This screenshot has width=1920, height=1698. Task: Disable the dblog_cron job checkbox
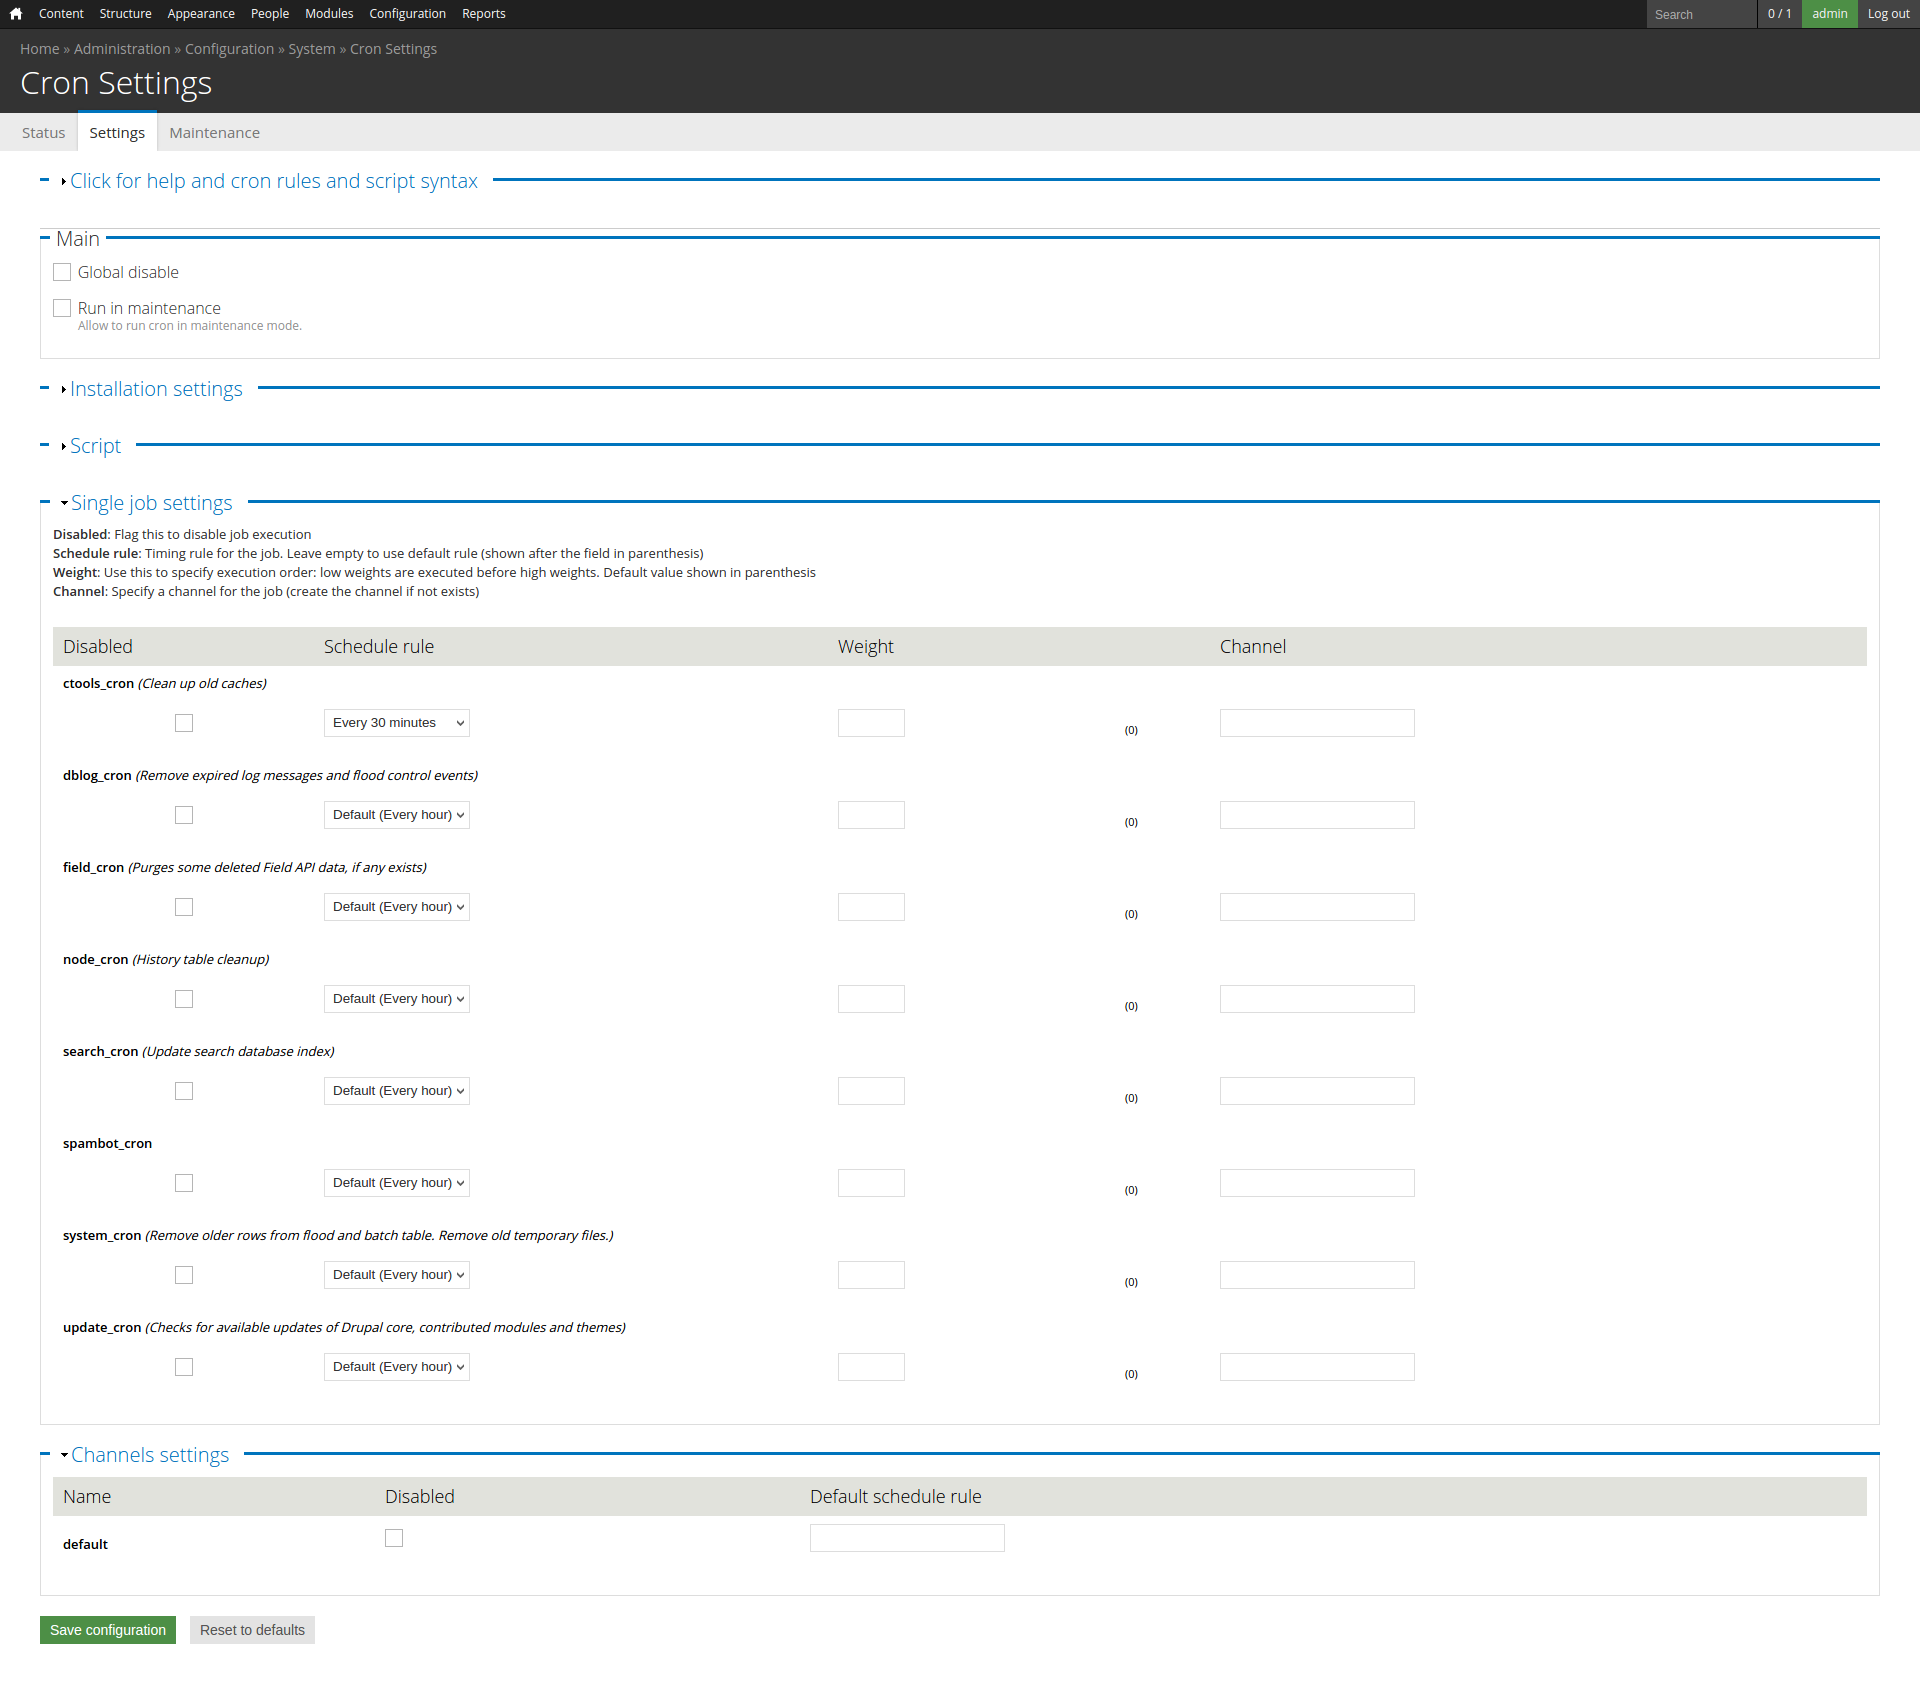pos(184,815)
